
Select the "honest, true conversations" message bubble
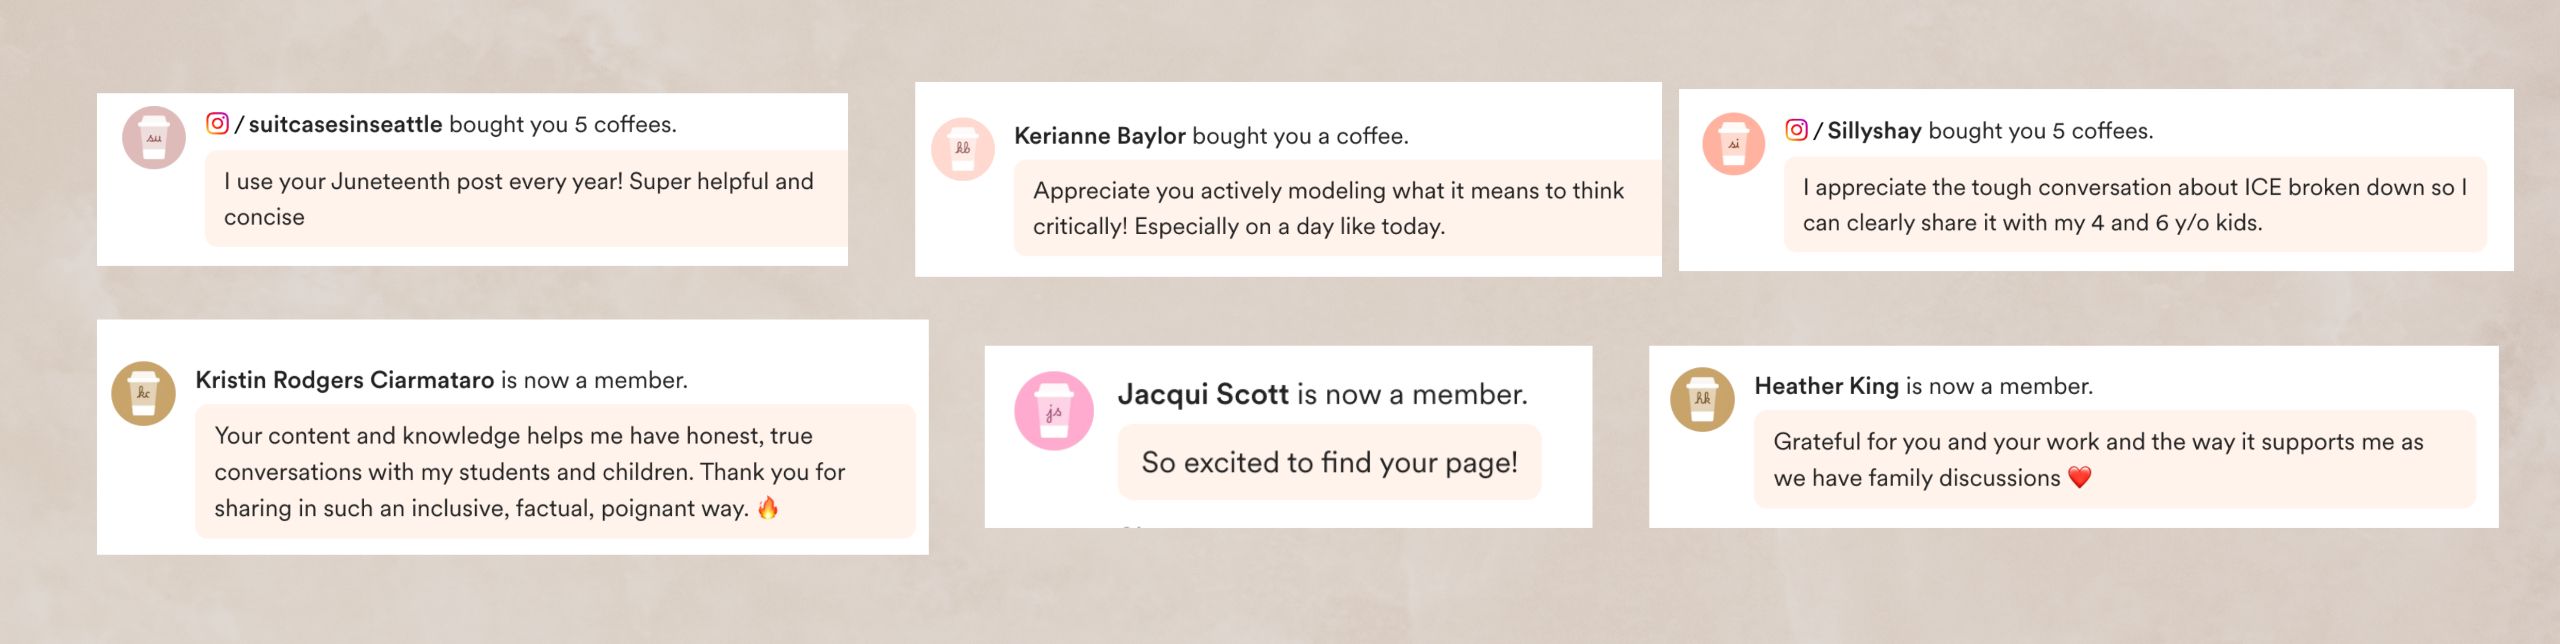tap(555, 471)
